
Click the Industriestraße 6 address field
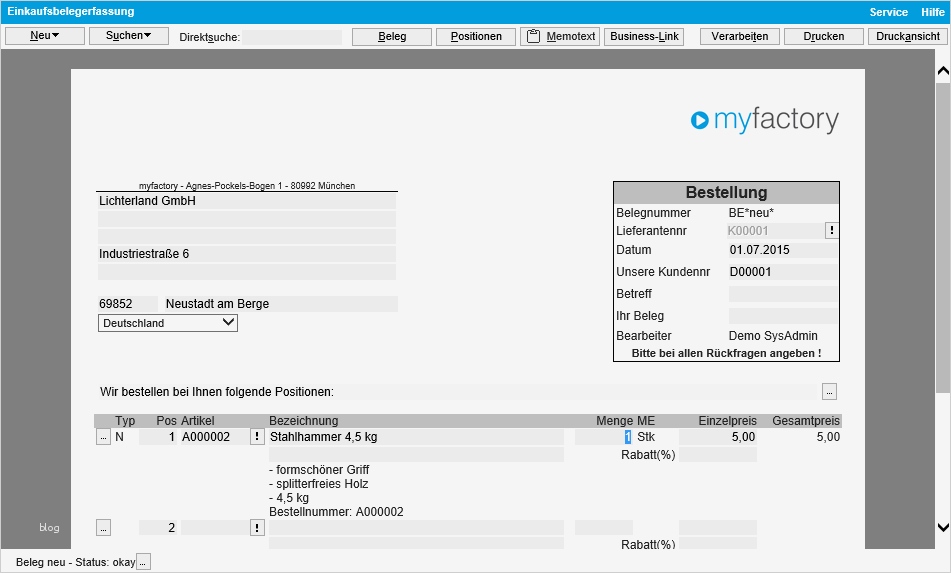247,254
